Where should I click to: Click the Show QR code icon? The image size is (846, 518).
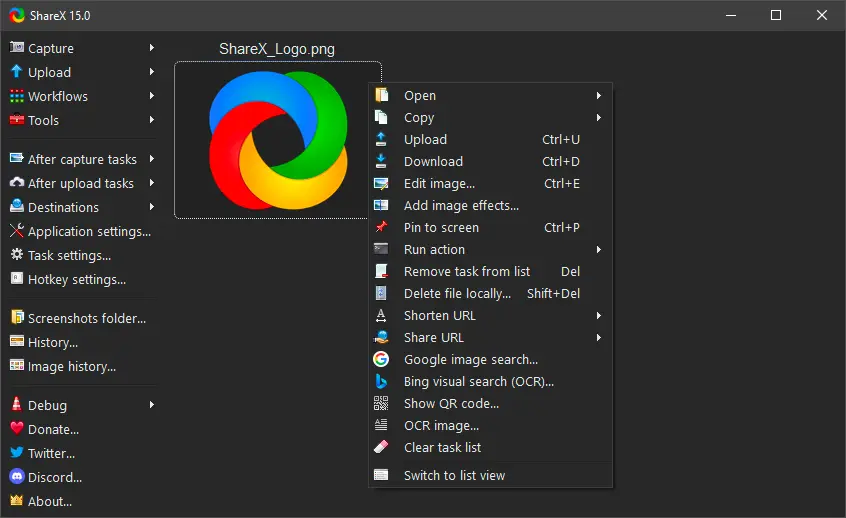(x=381, y=403)
